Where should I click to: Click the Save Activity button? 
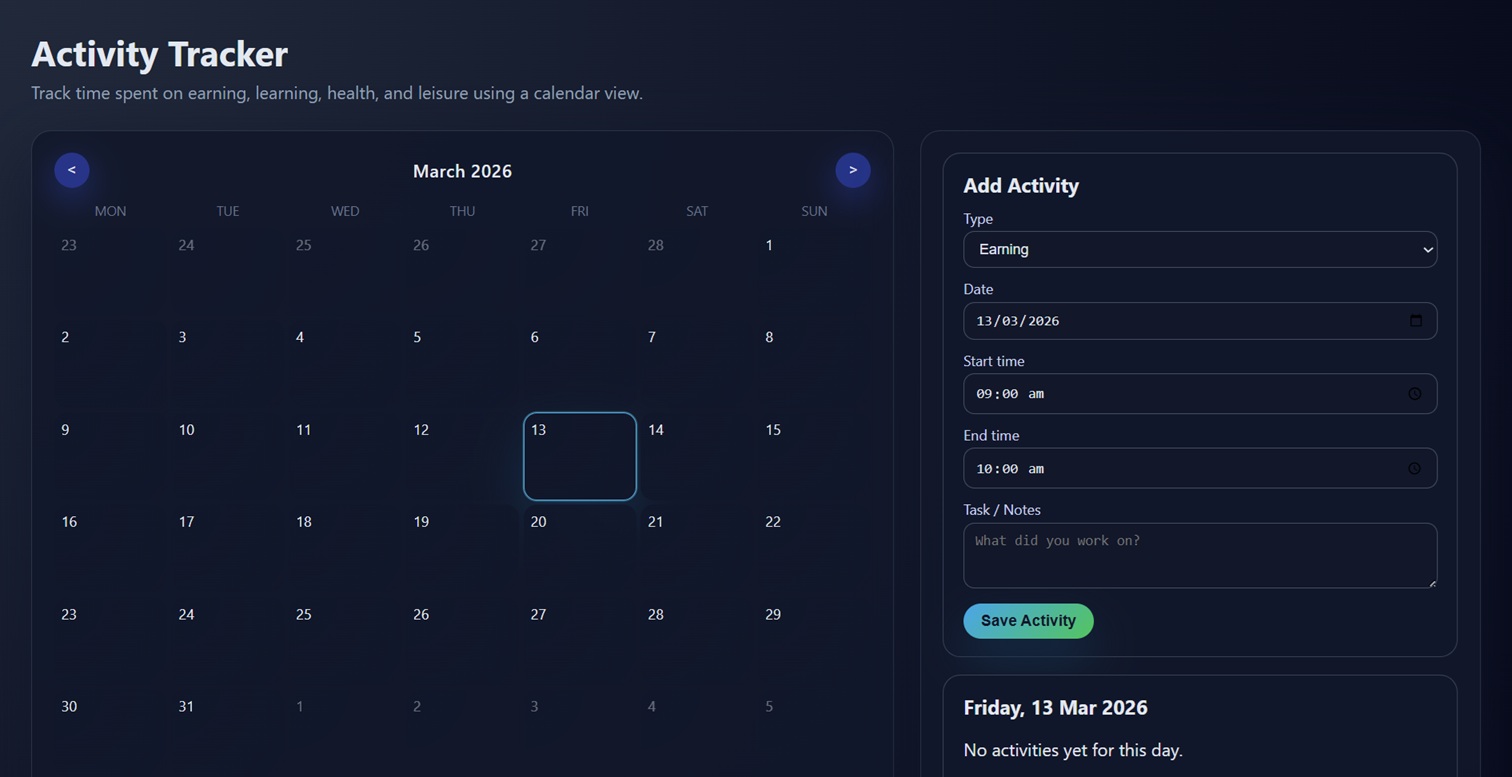[1028, 621]
